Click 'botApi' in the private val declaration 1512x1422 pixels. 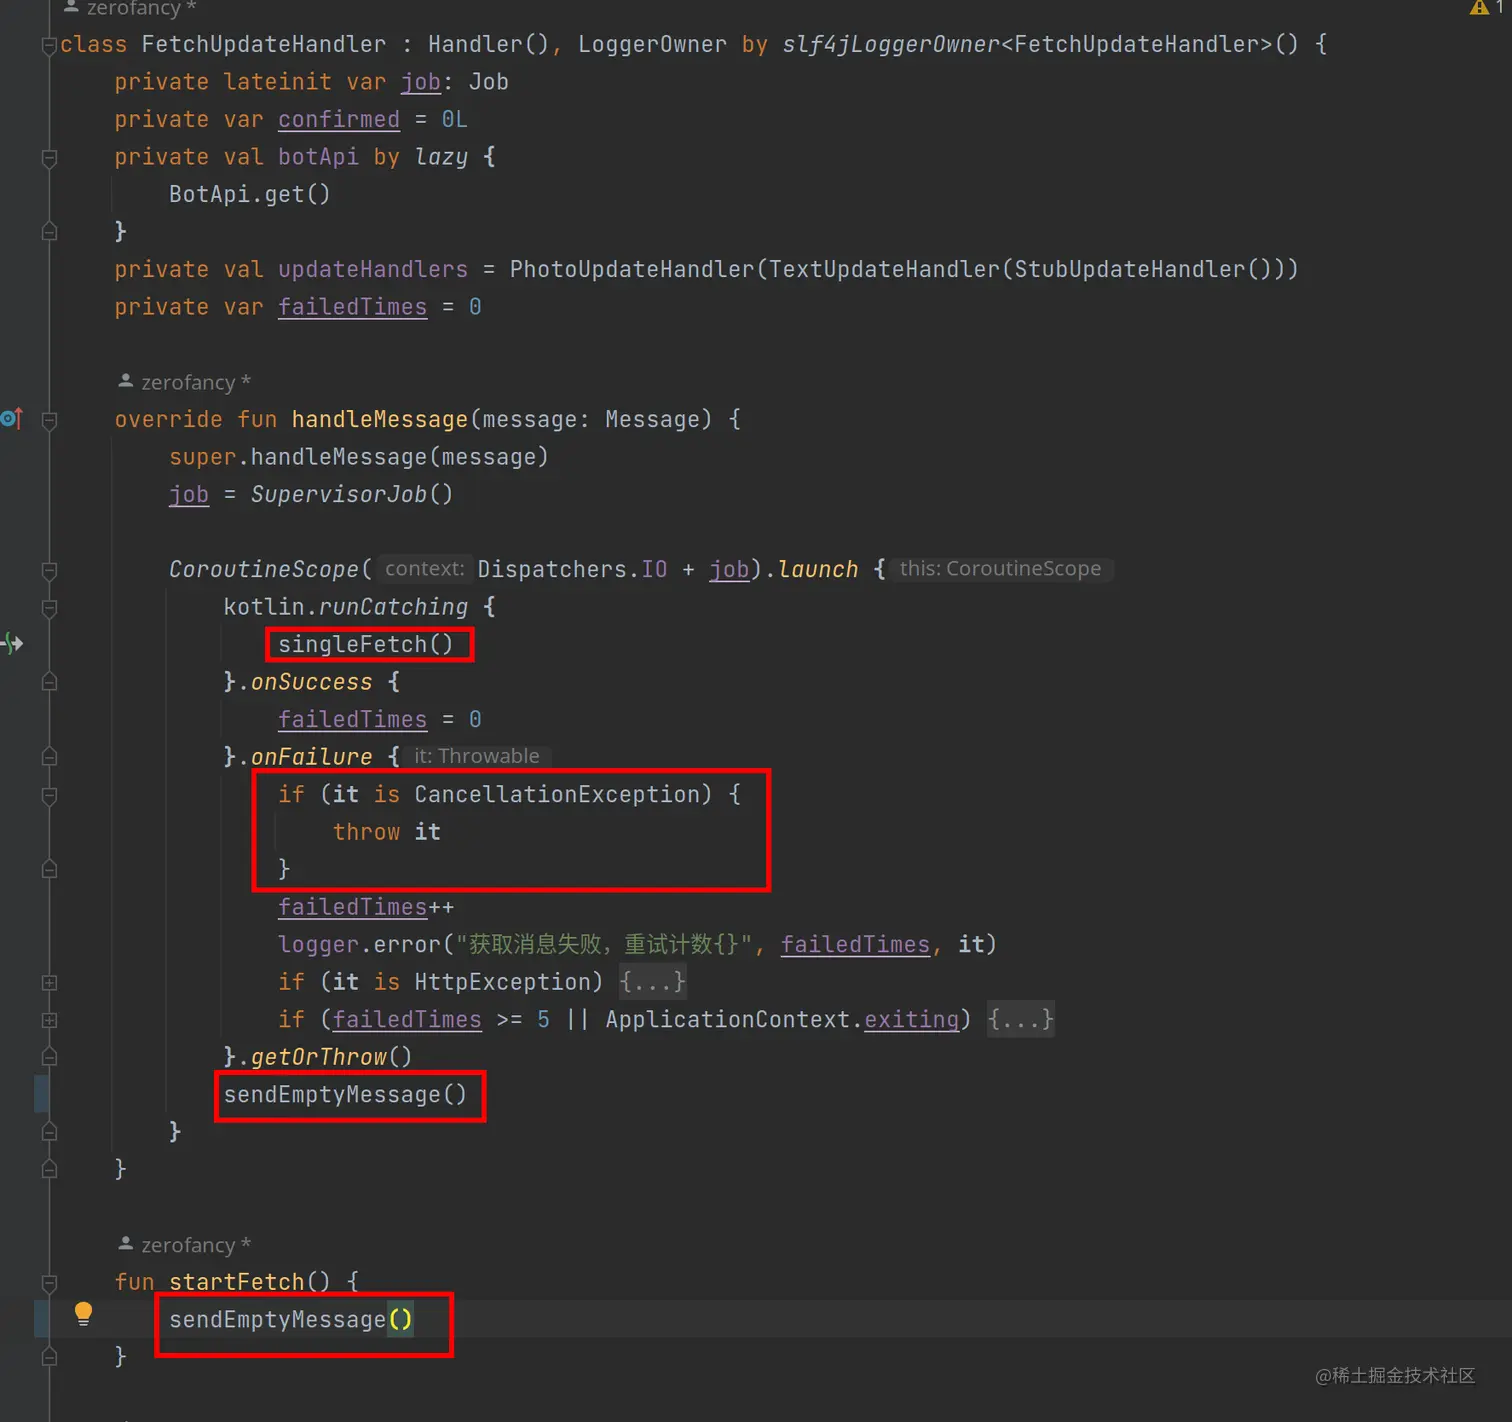[x=317, y=157]
